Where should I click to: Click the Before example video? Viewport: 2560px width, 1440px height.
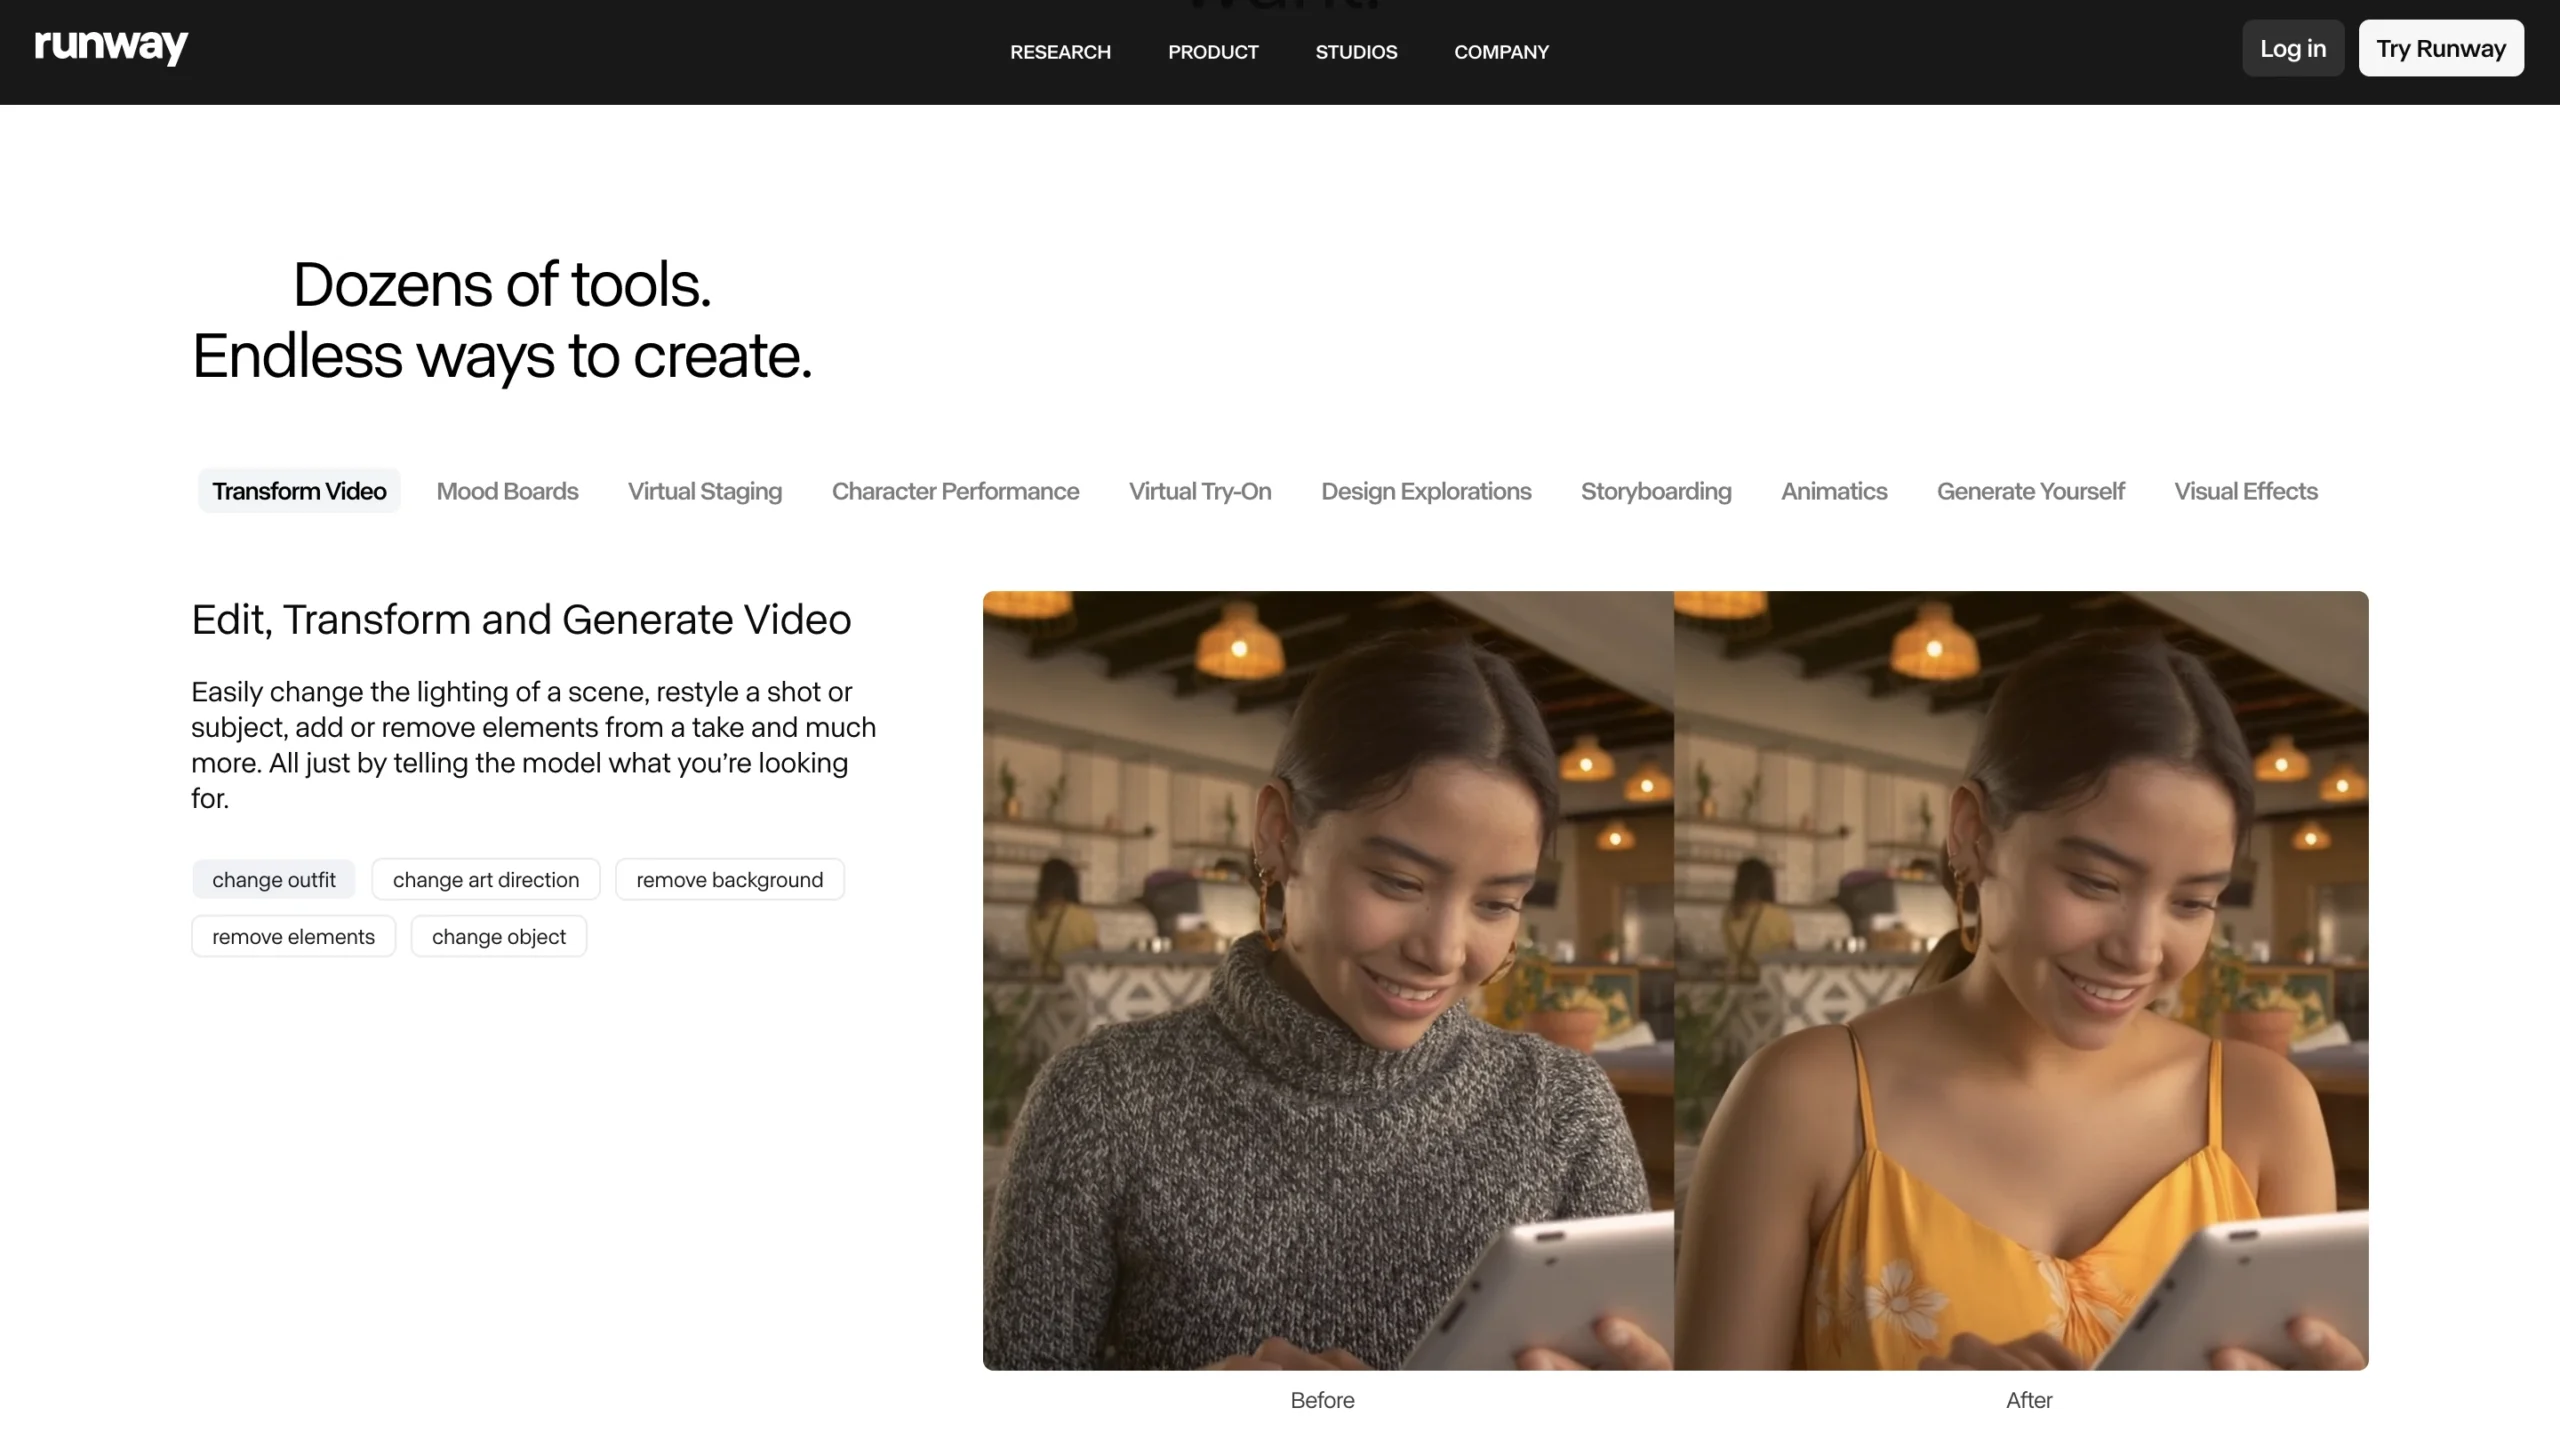(x=1322, y=978)
